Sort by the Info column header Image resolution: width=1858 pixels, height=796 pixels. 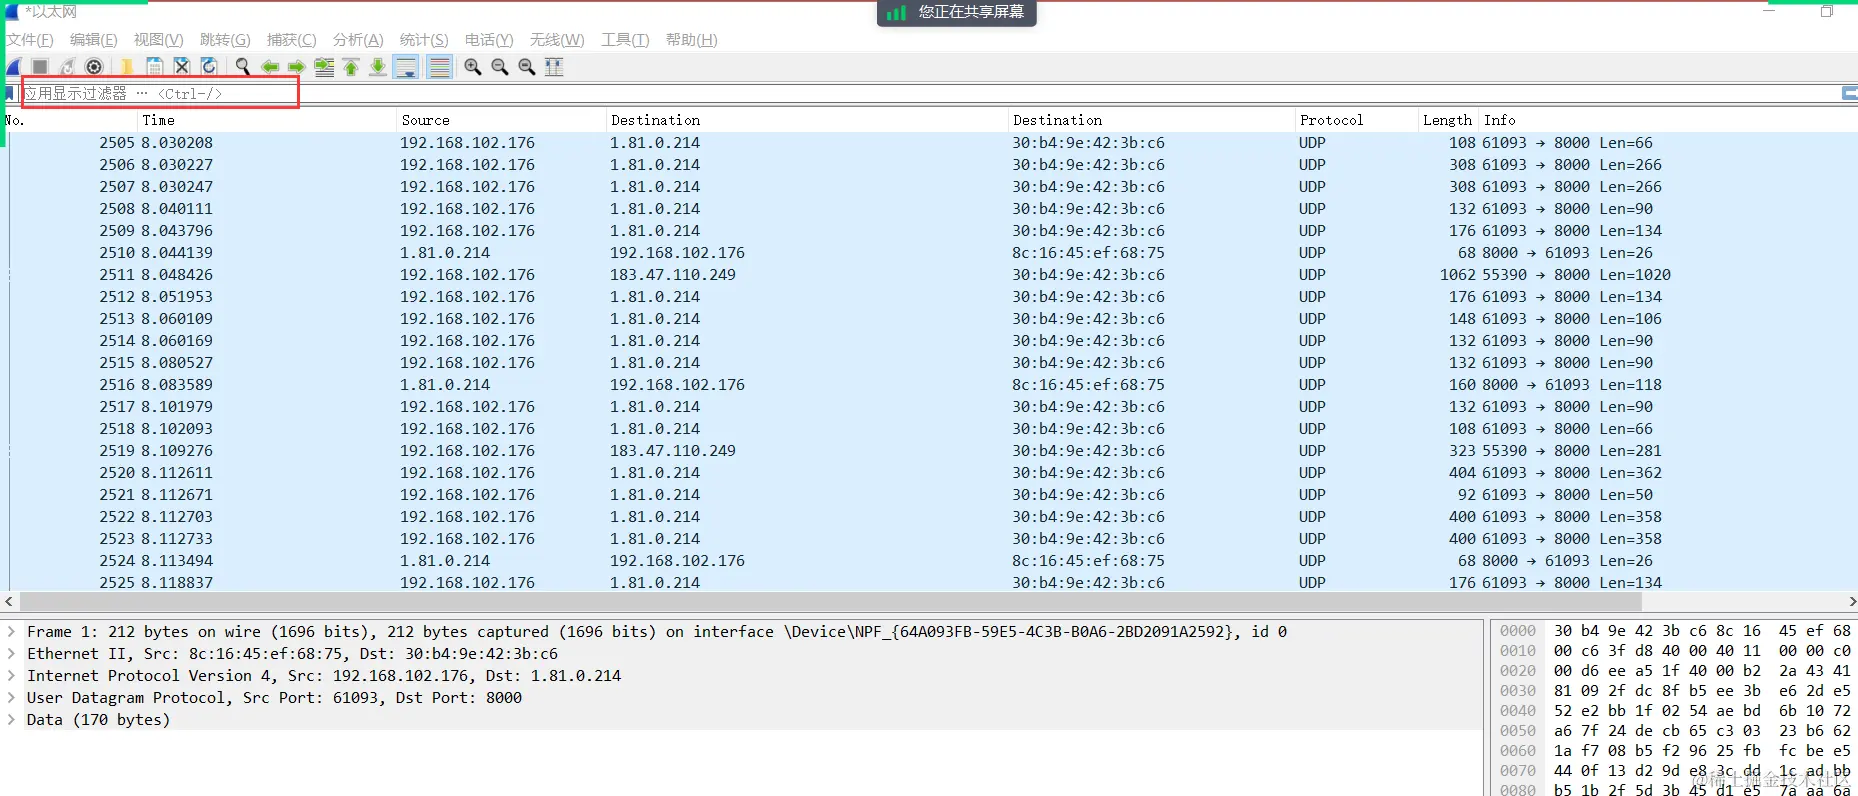pyautogui.click(x=1668, y=120)
